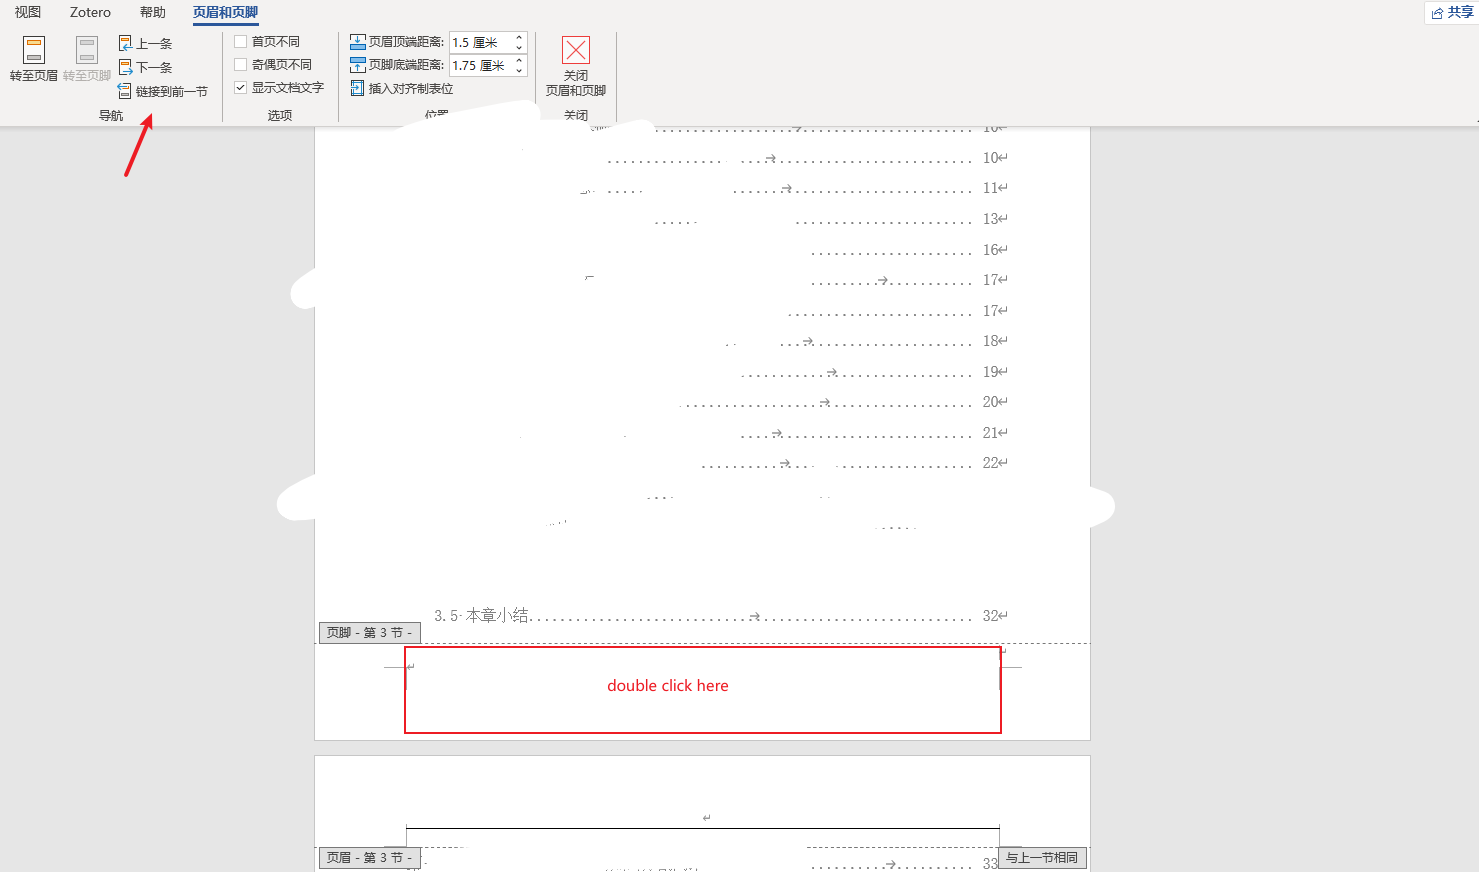Click page number 21 in TOC
1479x872 pixels.
(991, 432)
